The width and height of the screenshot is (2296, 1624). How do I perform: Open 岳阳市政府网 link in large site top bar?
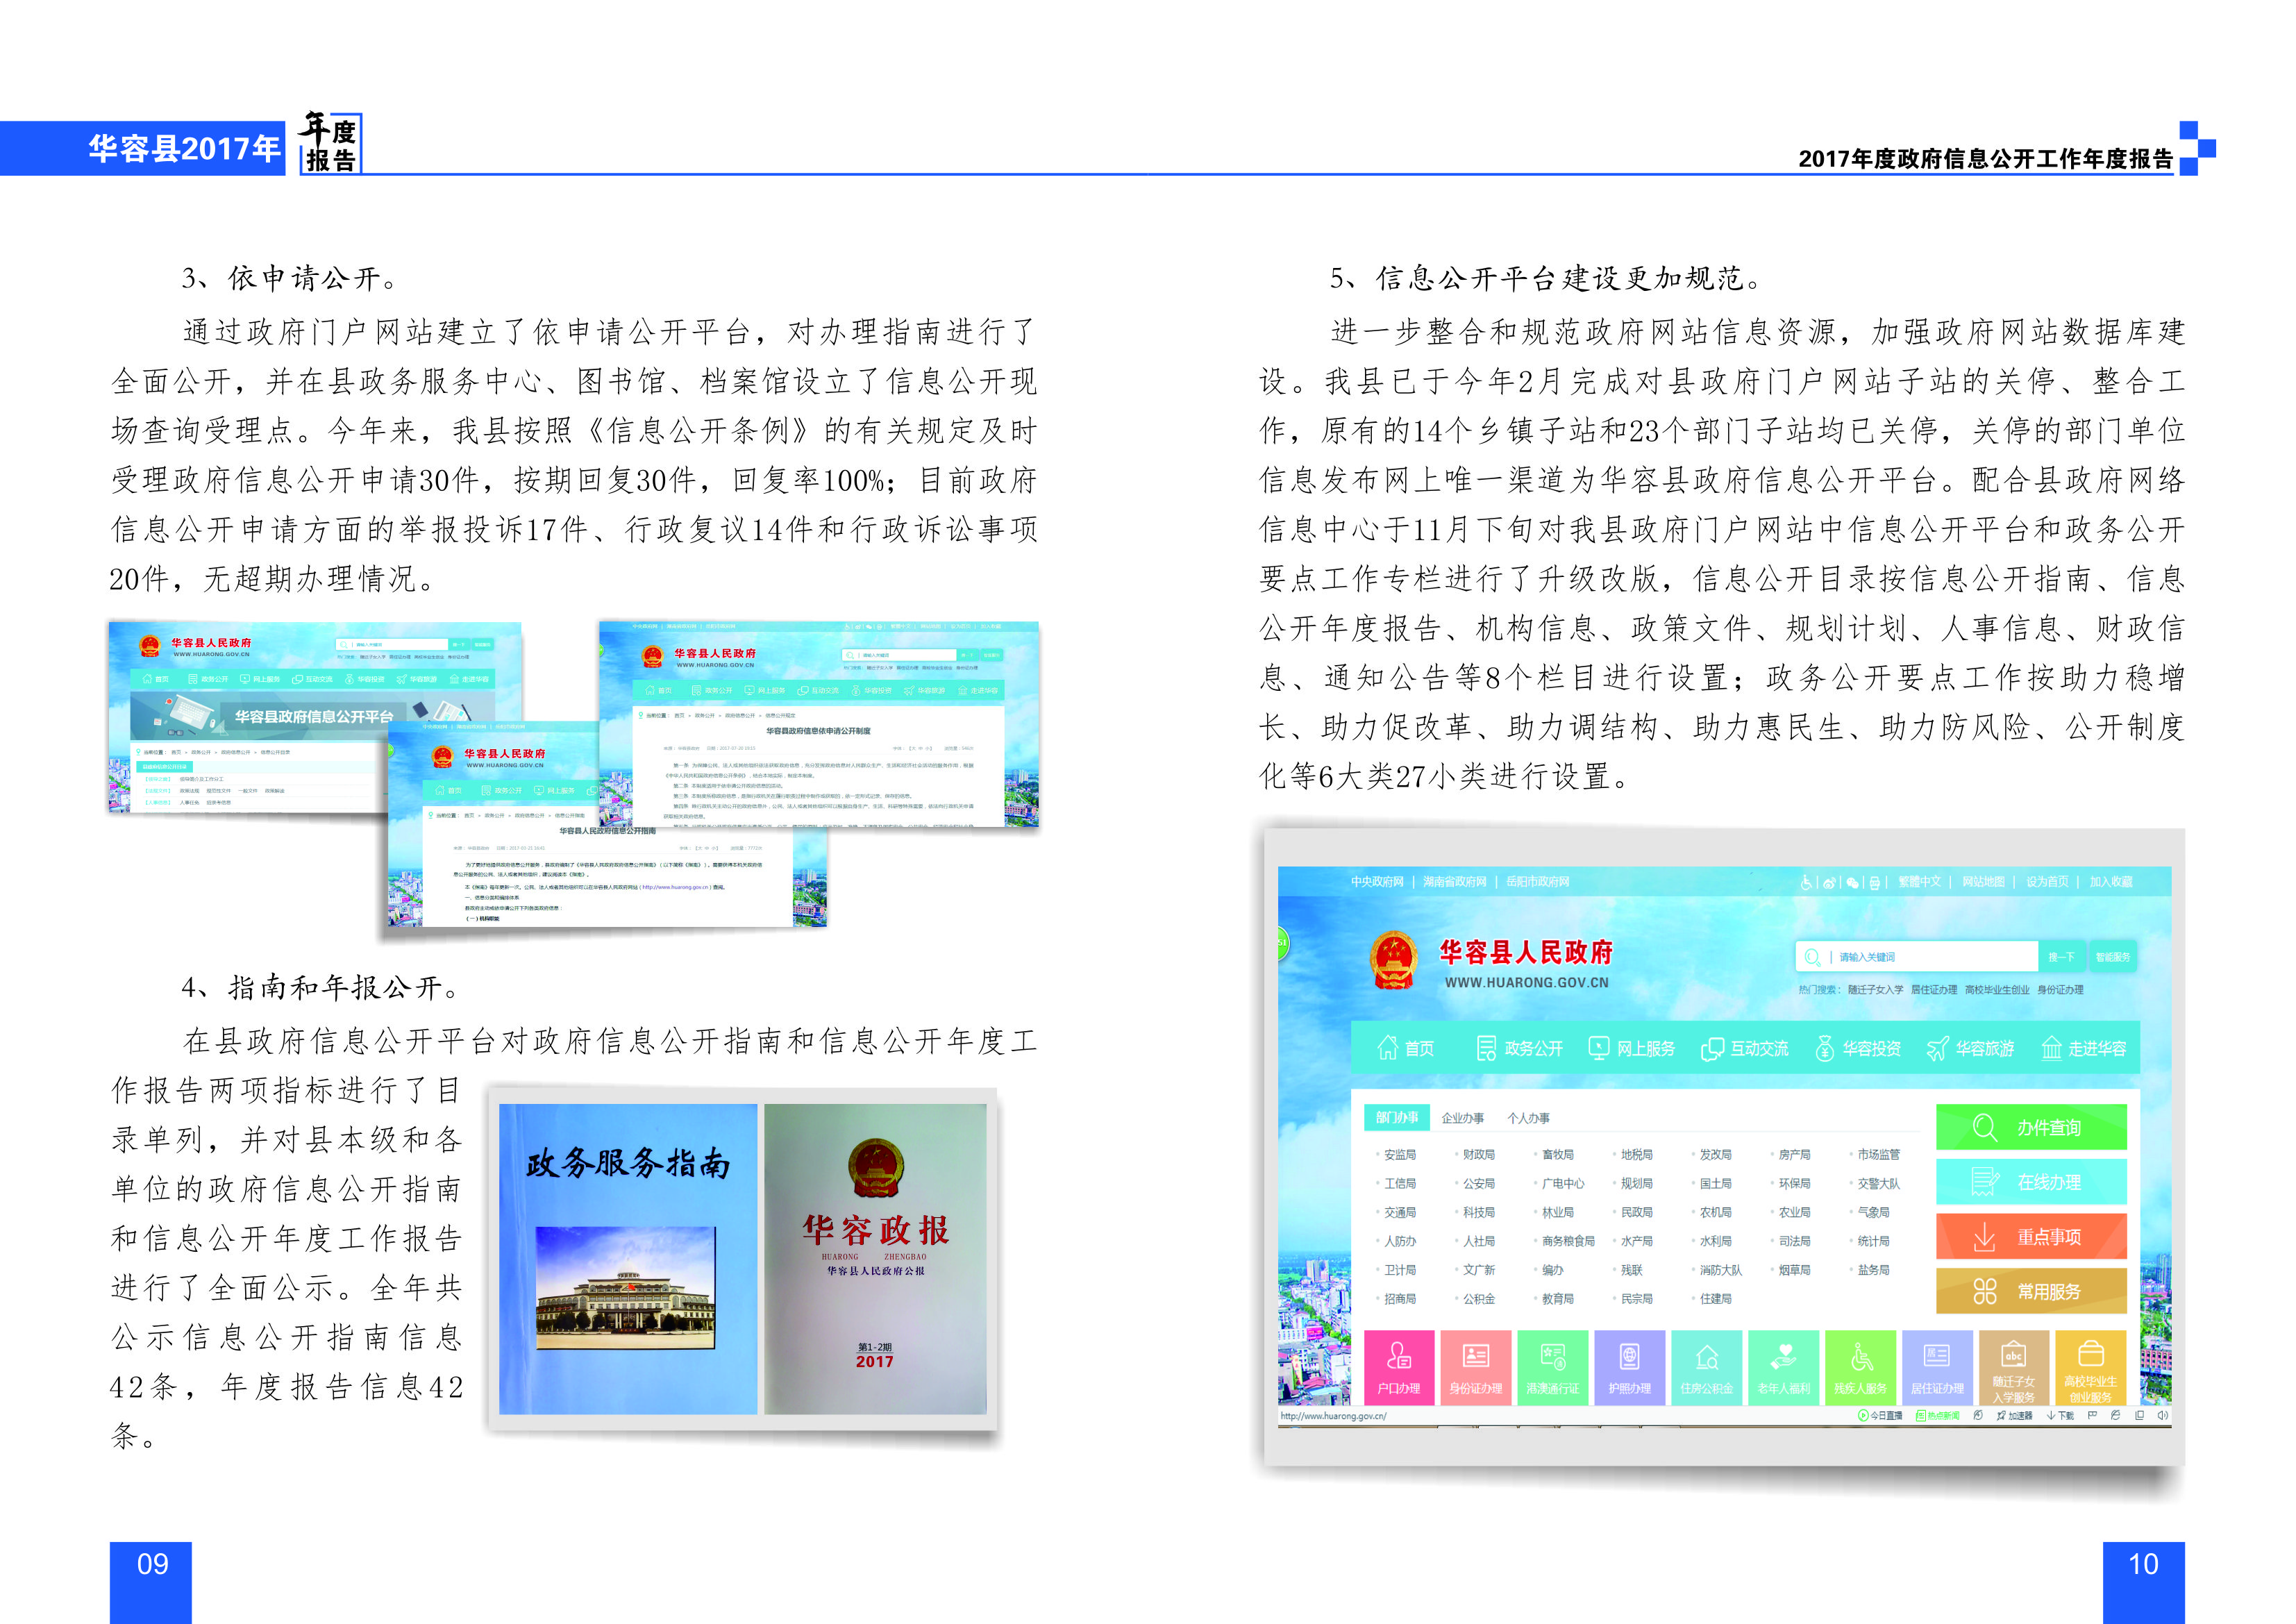click(1538, 882)
